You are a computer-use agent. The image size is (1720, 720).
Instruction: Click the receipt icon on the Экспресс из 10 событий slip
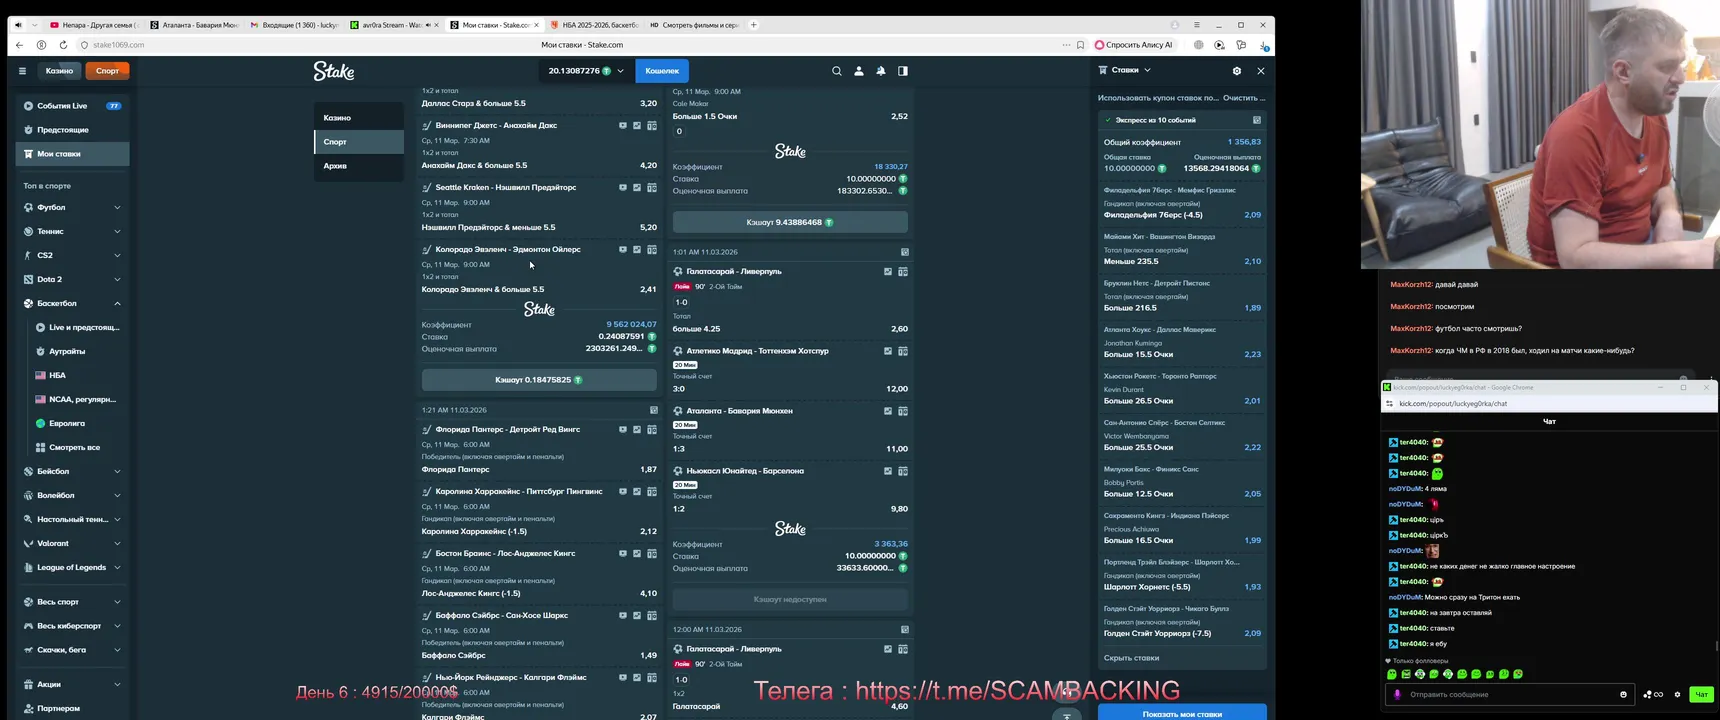click(1257, 120)
